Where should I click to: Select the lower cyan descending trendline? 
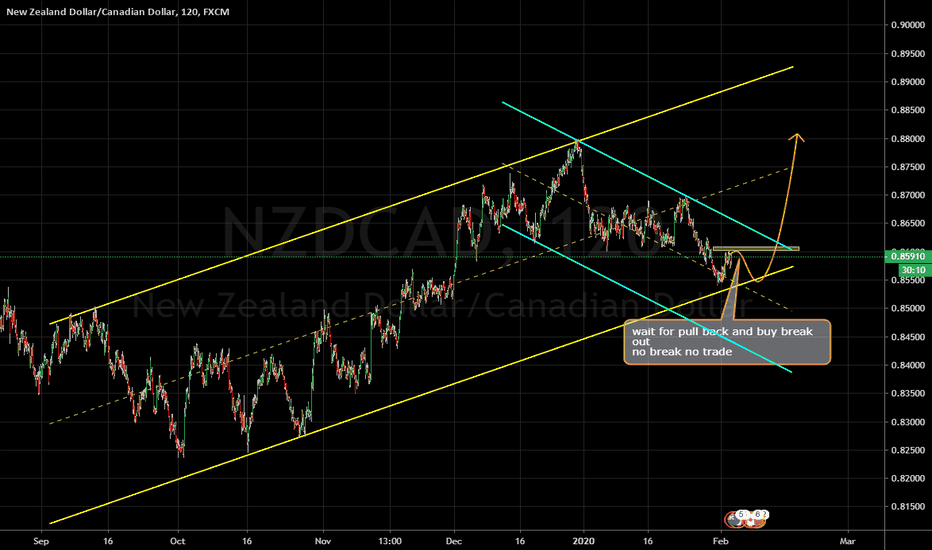pyautogui.click(x=648, y=298)
